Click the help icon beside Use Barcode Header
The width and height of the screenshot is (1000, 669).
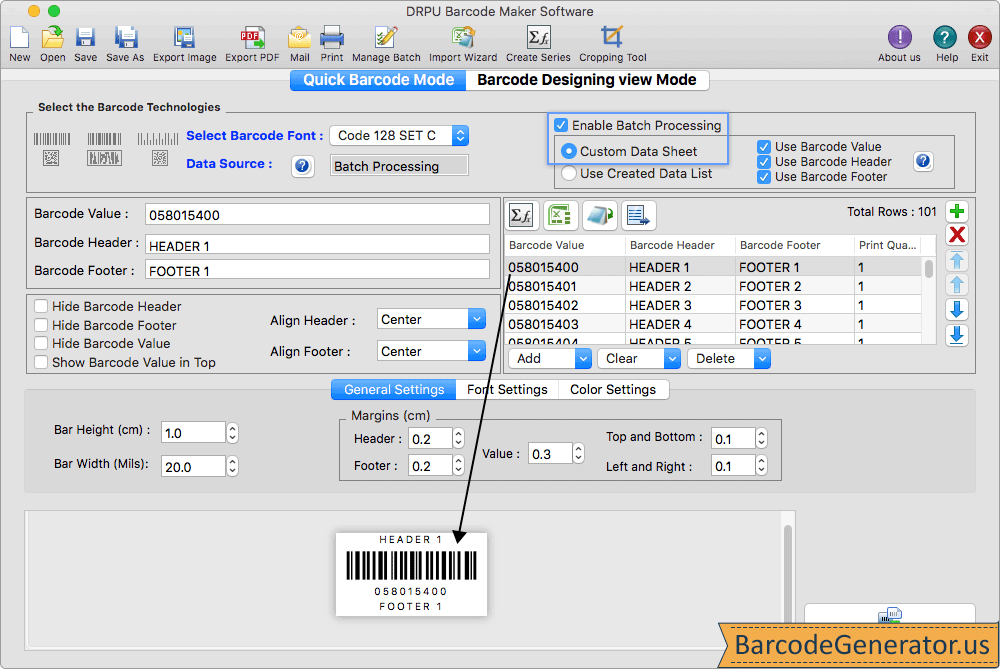coord(923,161)
